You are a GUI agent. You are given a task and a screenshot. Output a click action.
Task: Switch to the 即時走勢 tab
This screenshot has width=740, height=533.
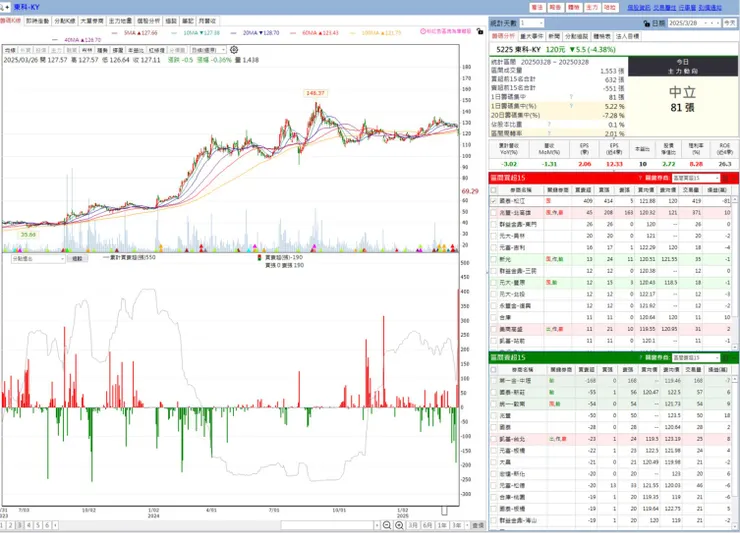point(37,21)
